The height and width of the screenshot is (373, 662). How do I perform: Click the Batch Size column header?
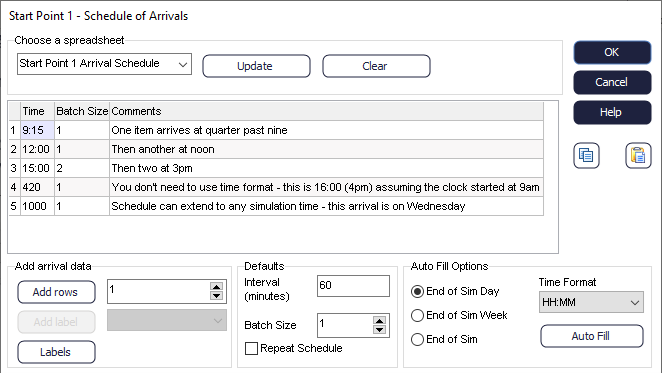point(82,111)
